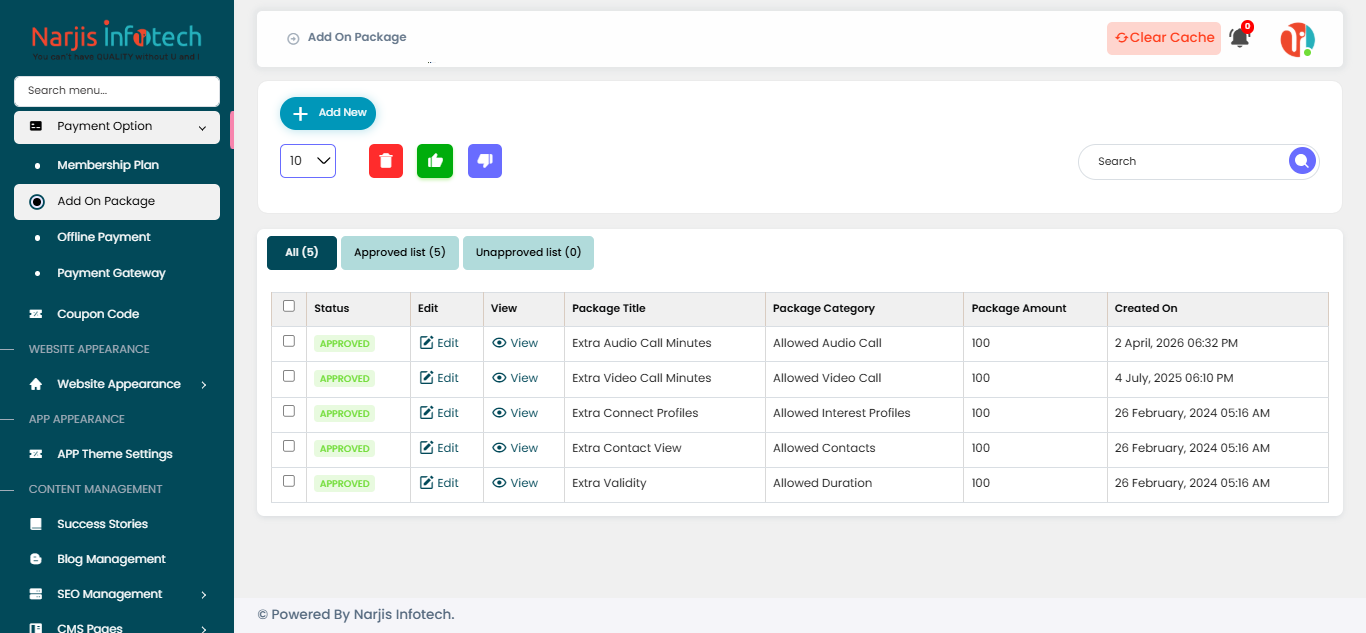Click date 4 July, 2025 06:10 PM
The image size is (1366, 633).
(x=1174, y=378)
